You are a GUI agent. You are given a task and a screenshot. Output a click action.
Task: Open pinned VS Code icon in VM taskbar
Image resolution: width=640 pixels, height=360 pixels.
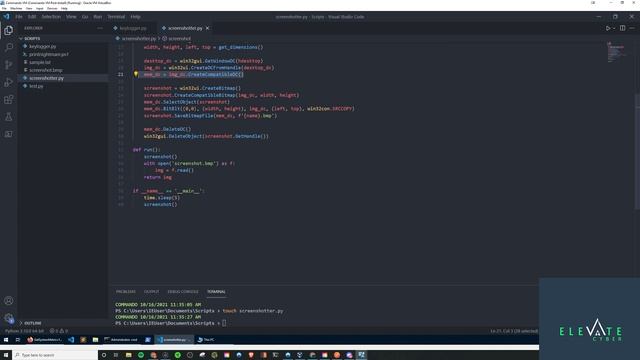71,340
